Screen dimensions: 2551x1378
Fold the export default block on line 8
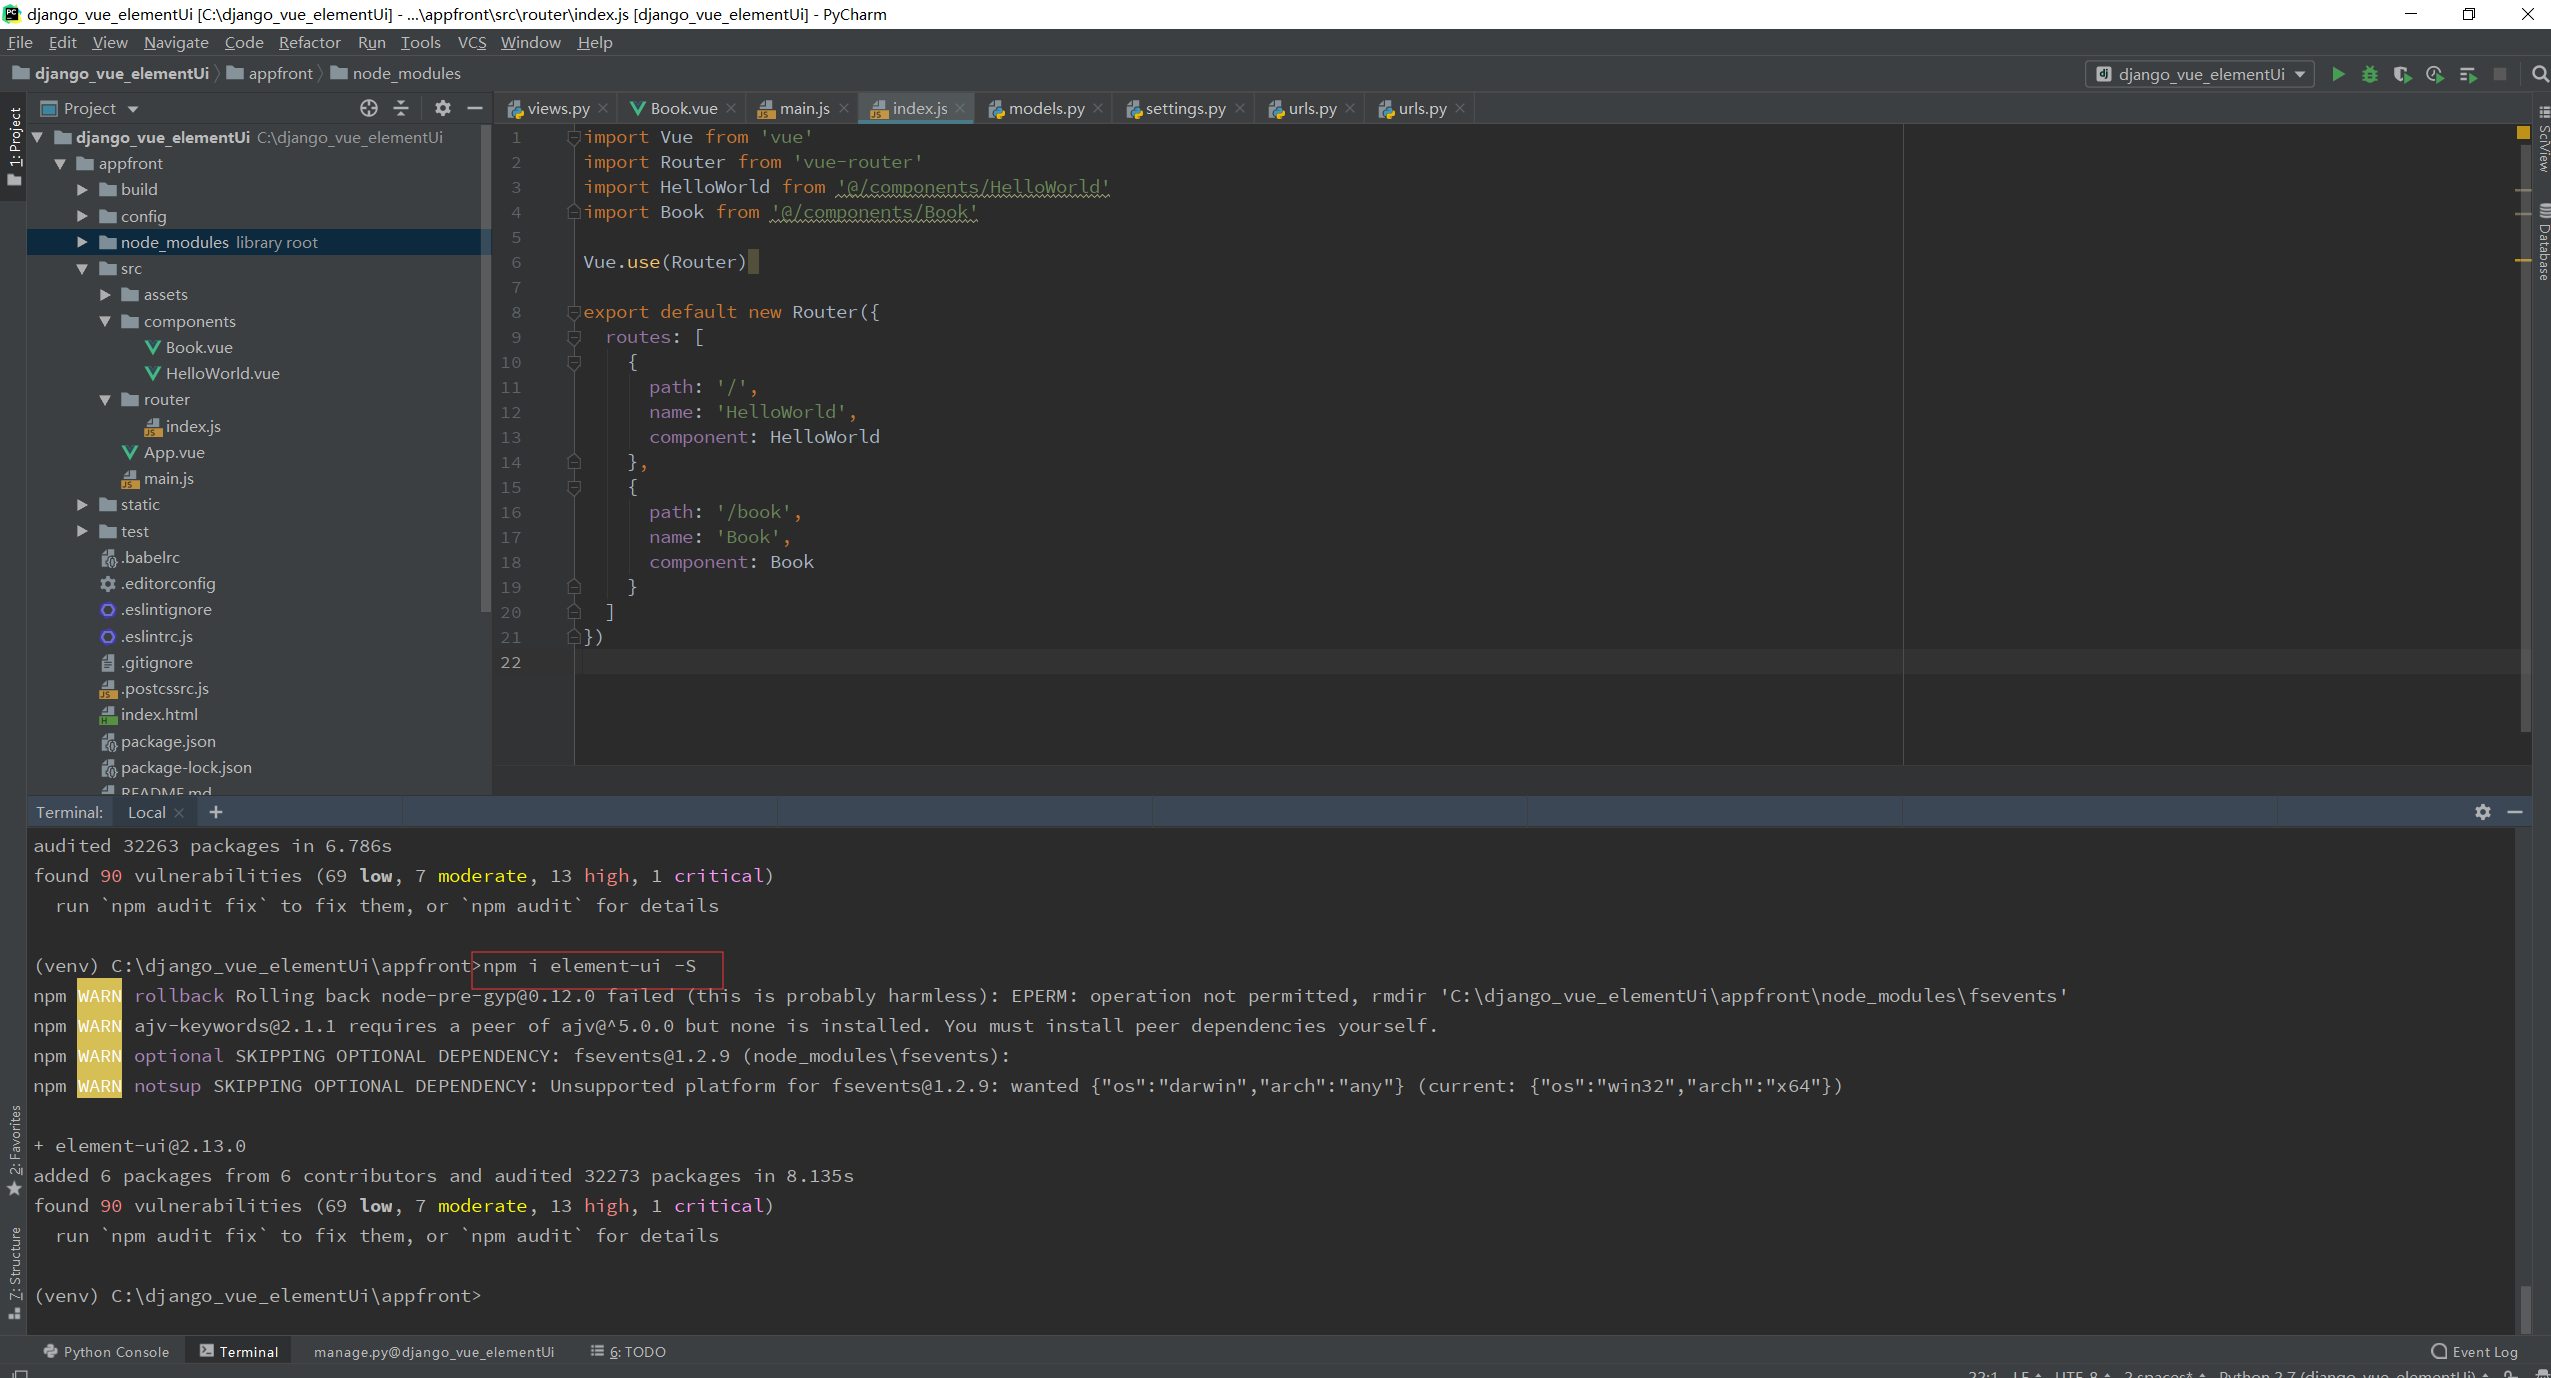click(x=574, y=312)
